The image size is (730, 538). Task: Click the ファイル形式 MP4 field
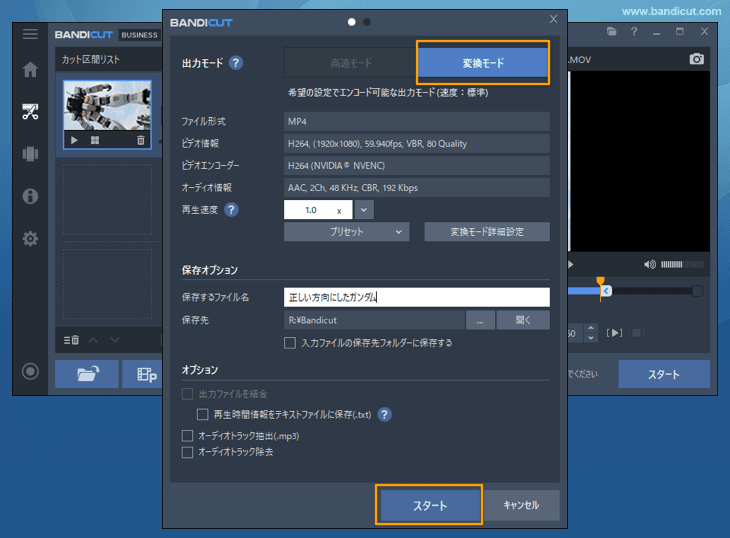(417, 121)
